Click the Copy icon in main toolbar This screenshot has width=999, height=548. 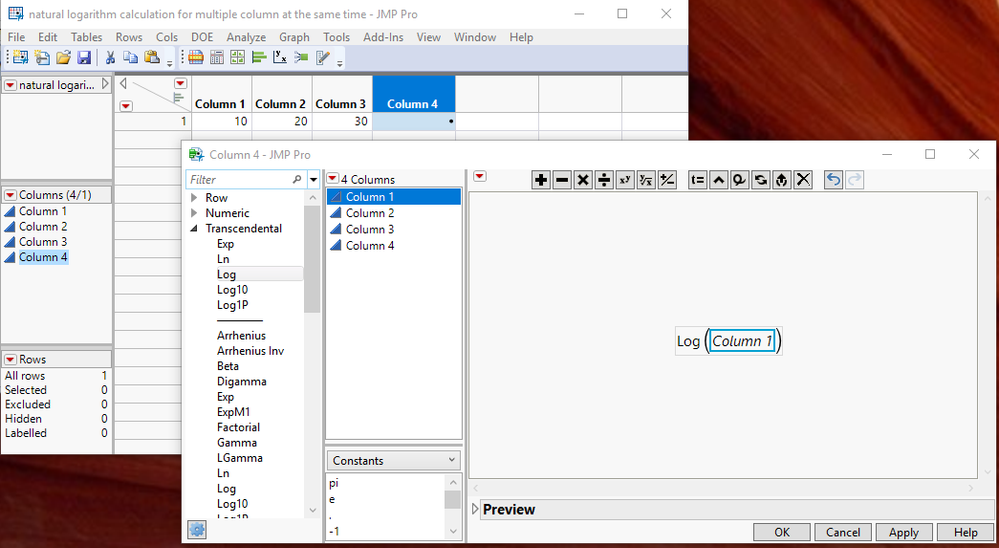[x=131, y=58]
